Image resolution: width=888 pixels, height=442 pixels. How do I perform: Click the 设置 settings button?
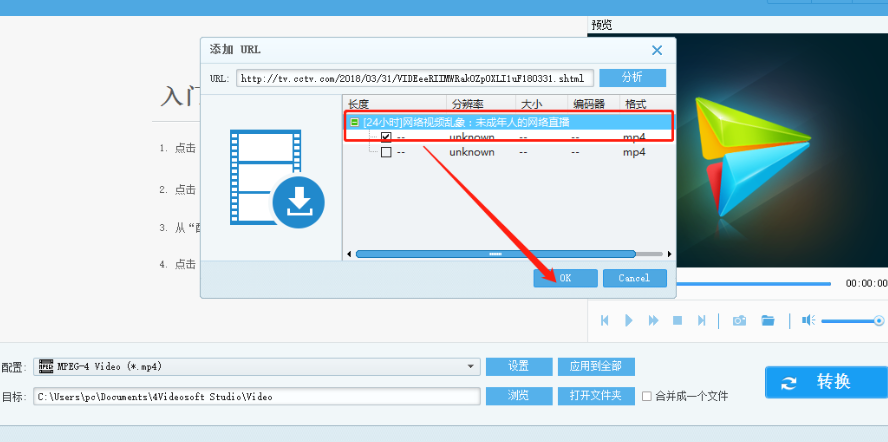tap(519, 367)
